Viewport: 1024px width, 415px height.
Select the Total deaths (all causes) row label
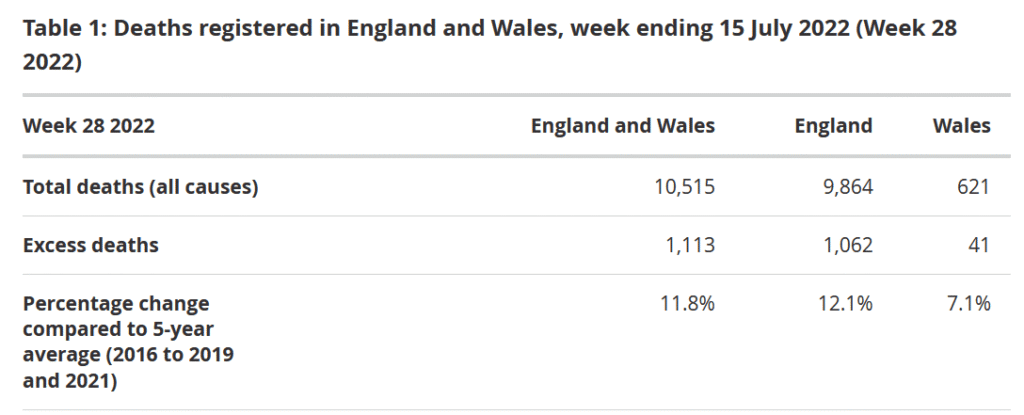point(140,188)
